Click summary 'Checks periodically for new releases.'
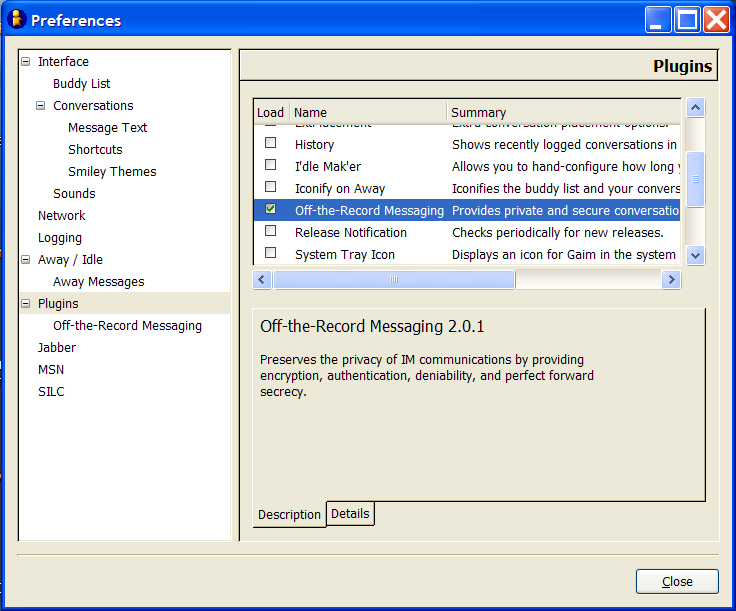 click(x=558, y=233)
